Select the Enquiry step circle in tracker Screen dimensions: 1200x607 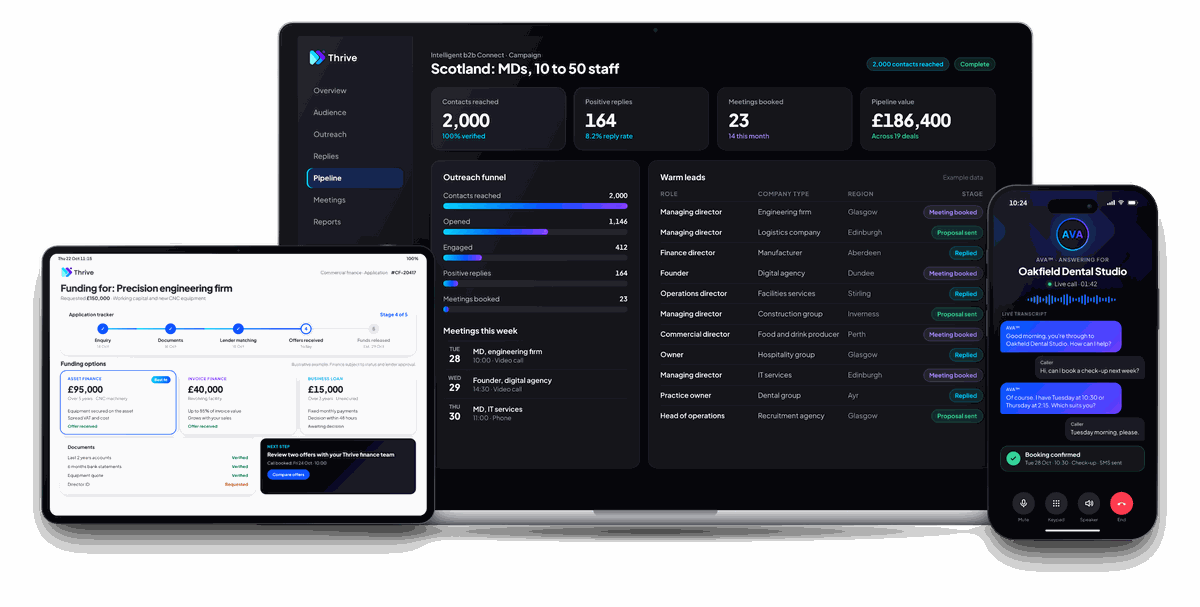point(102,328)
